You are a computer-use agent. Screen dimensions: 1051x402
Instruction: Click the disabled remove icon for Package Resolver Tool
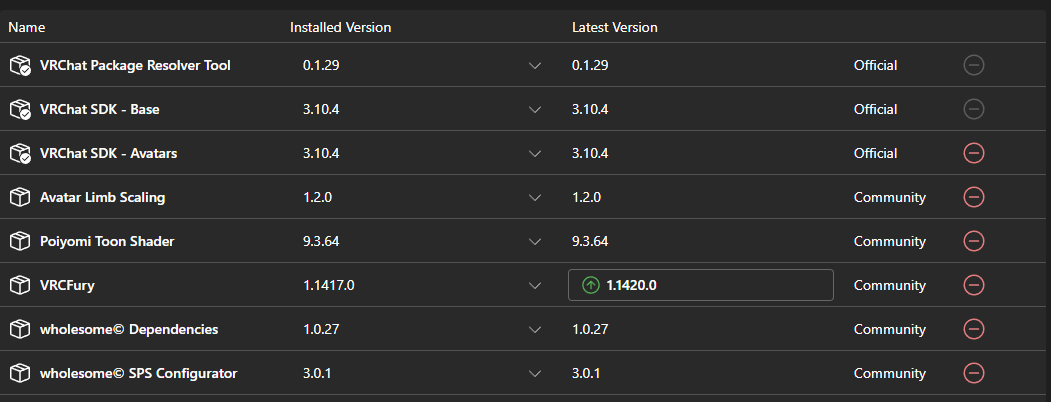(x=973, y=65)
